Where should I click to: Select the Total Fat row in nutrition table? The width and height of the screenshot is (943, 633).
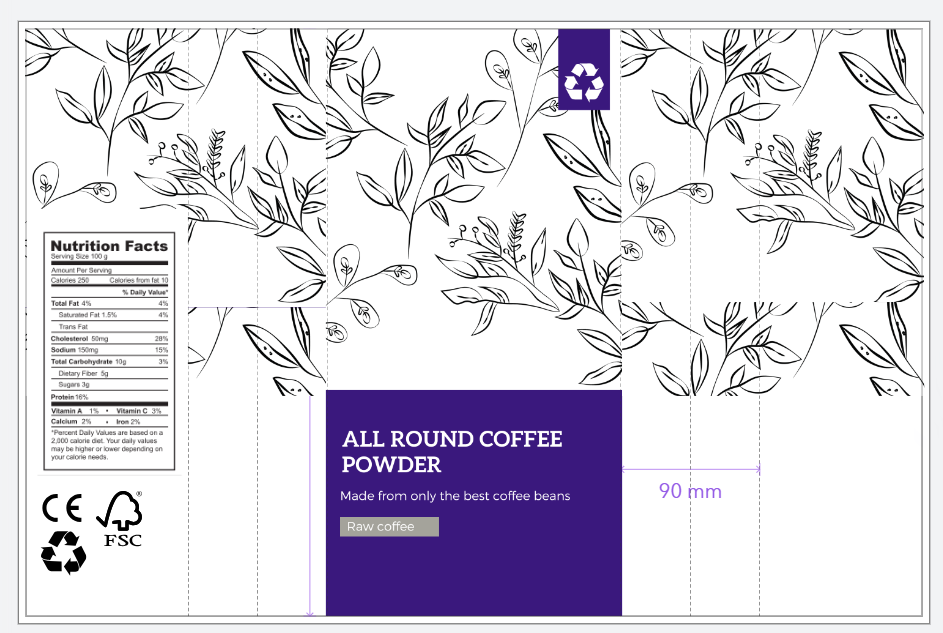[x=70, y=303]
